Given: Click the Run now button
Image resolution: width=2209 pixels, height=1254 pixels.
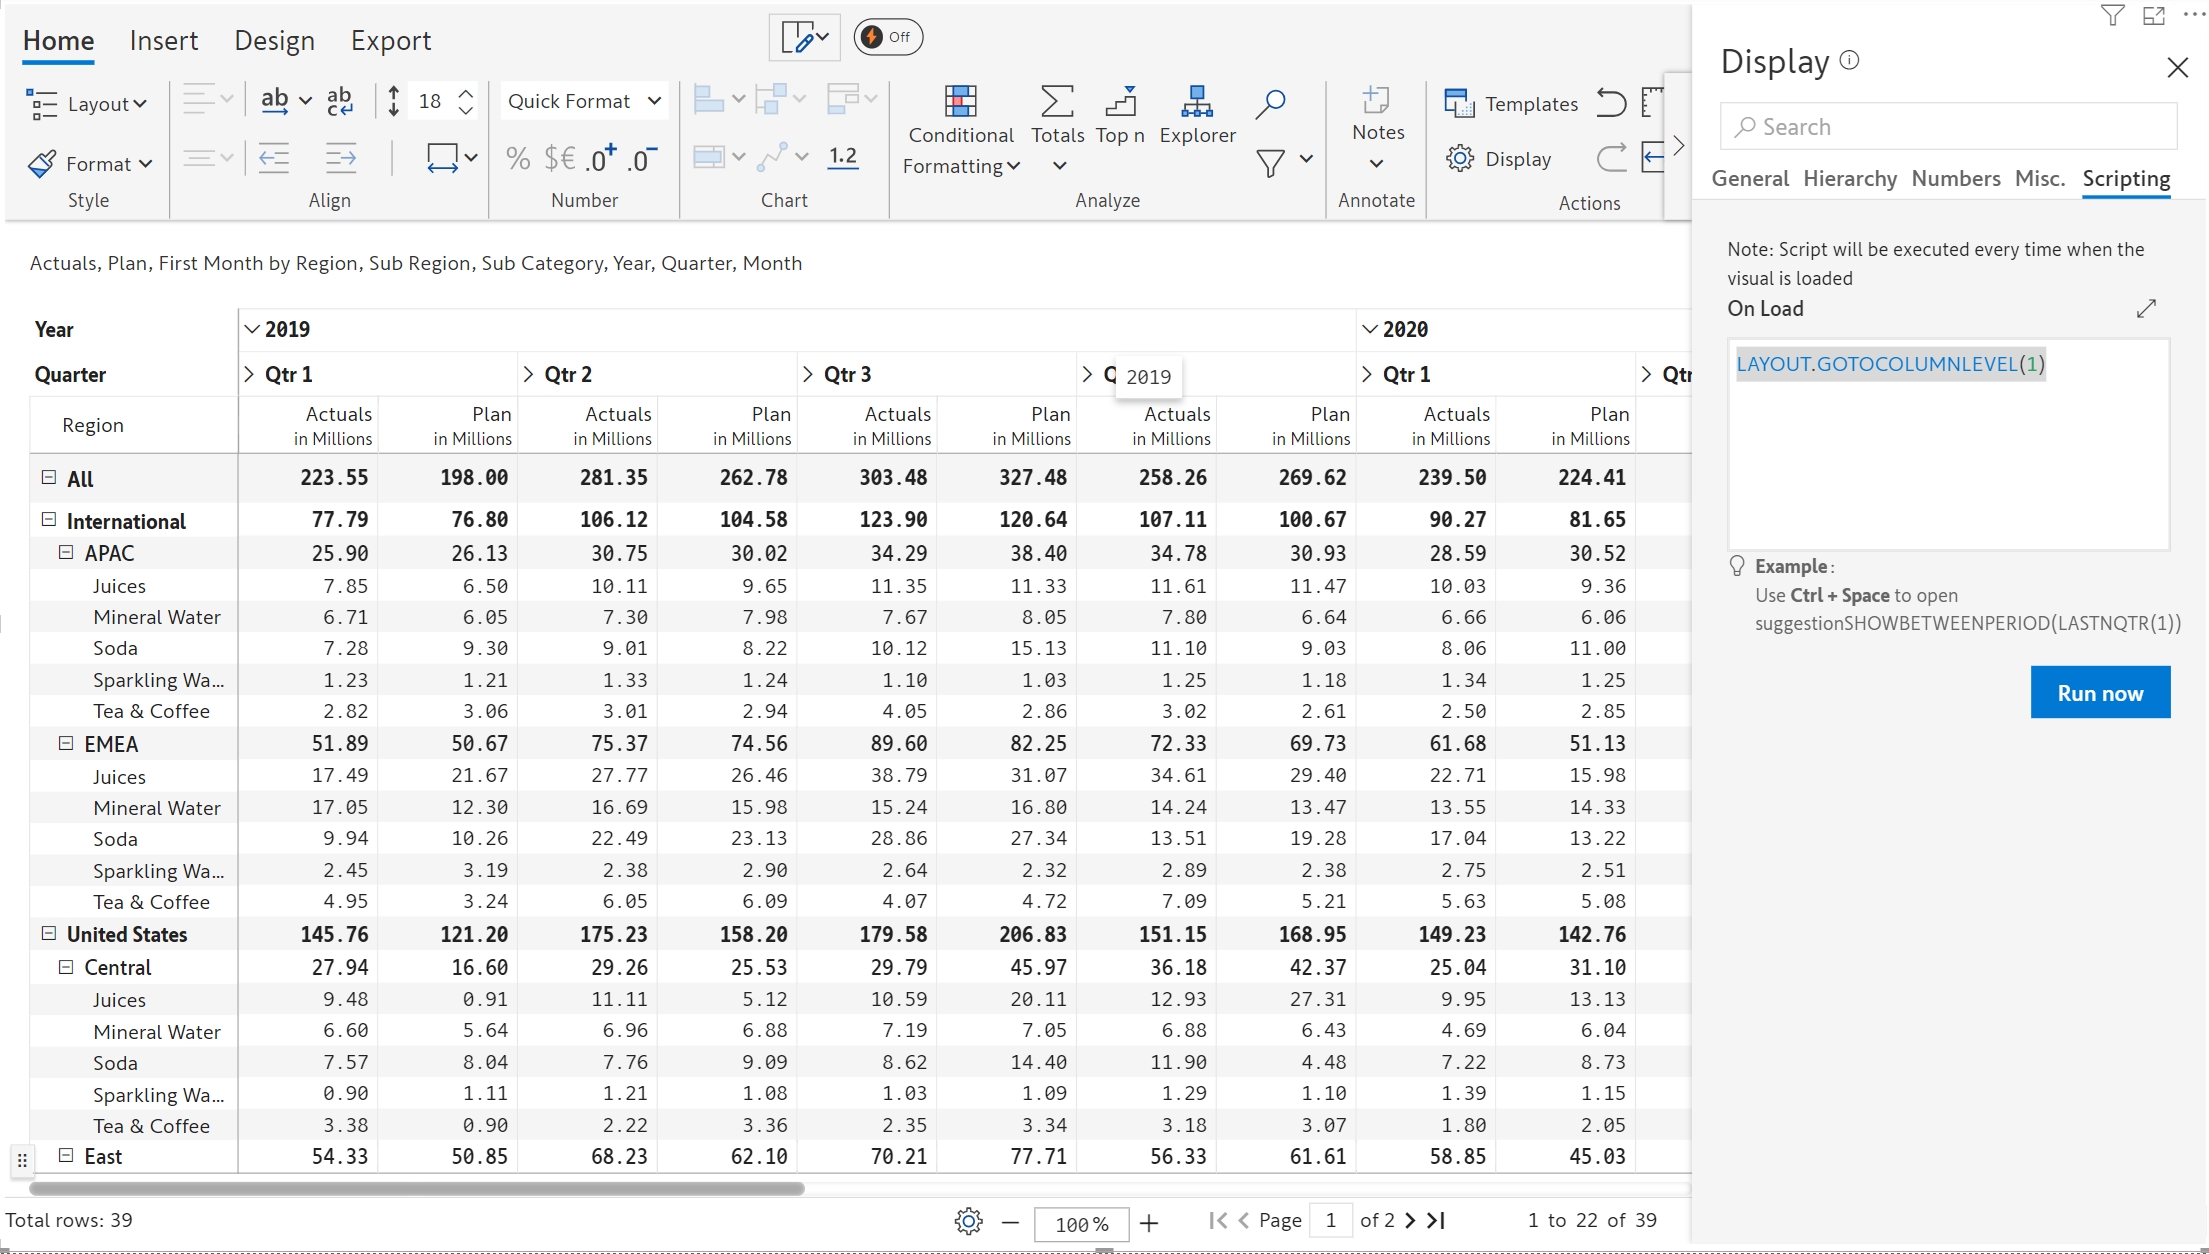Looking at the screenshot, I should (2099, 692).
